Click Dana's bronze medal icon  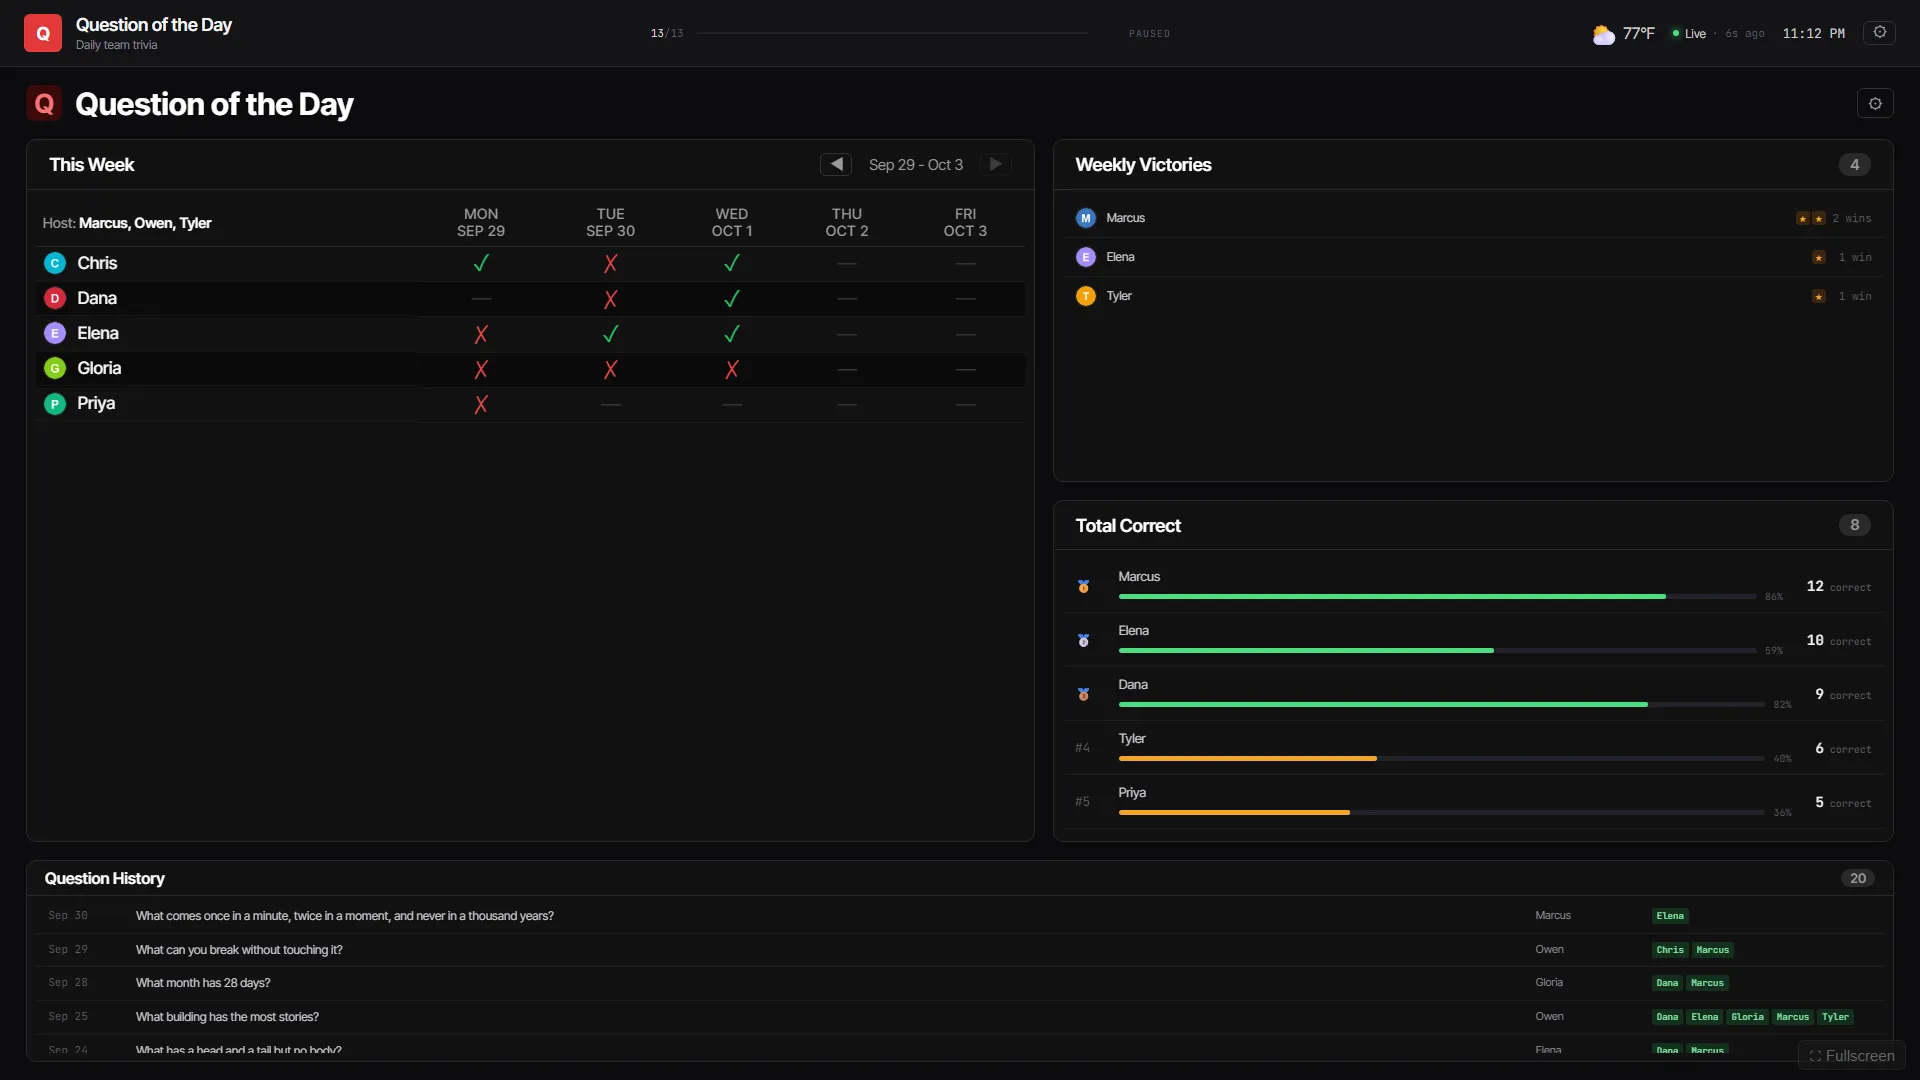point(1083,694)
